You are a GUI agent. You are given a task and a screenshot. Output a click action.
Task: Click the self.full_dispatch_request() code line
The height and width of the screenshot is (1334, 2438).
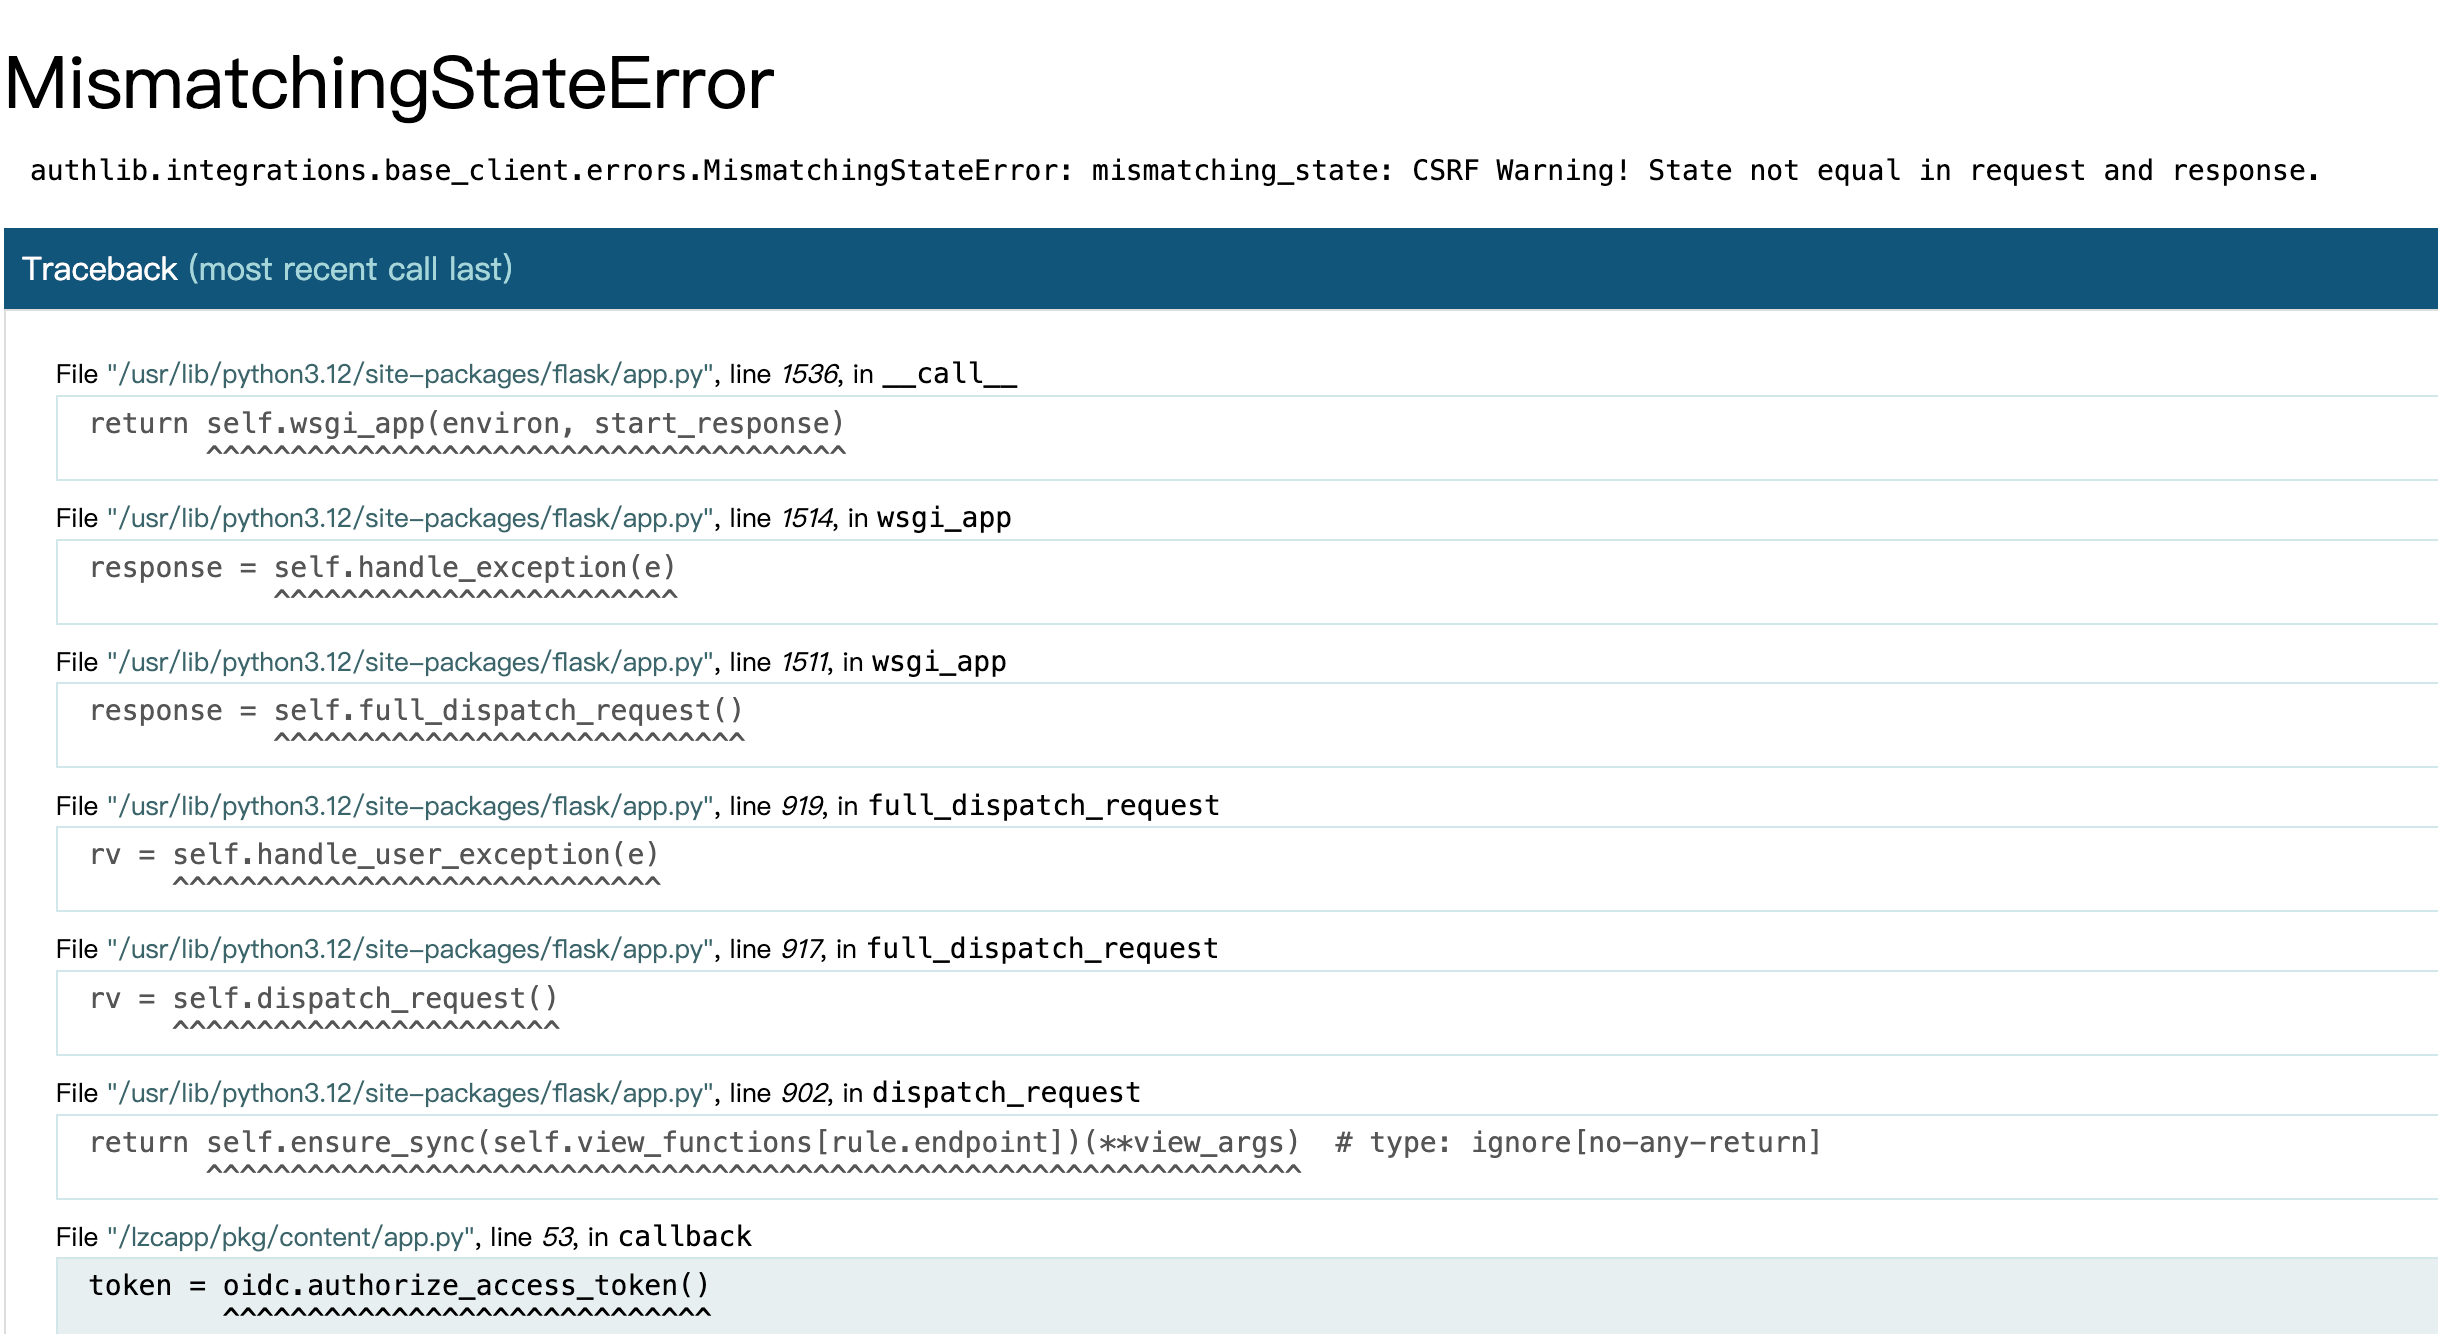coord(416,712)
